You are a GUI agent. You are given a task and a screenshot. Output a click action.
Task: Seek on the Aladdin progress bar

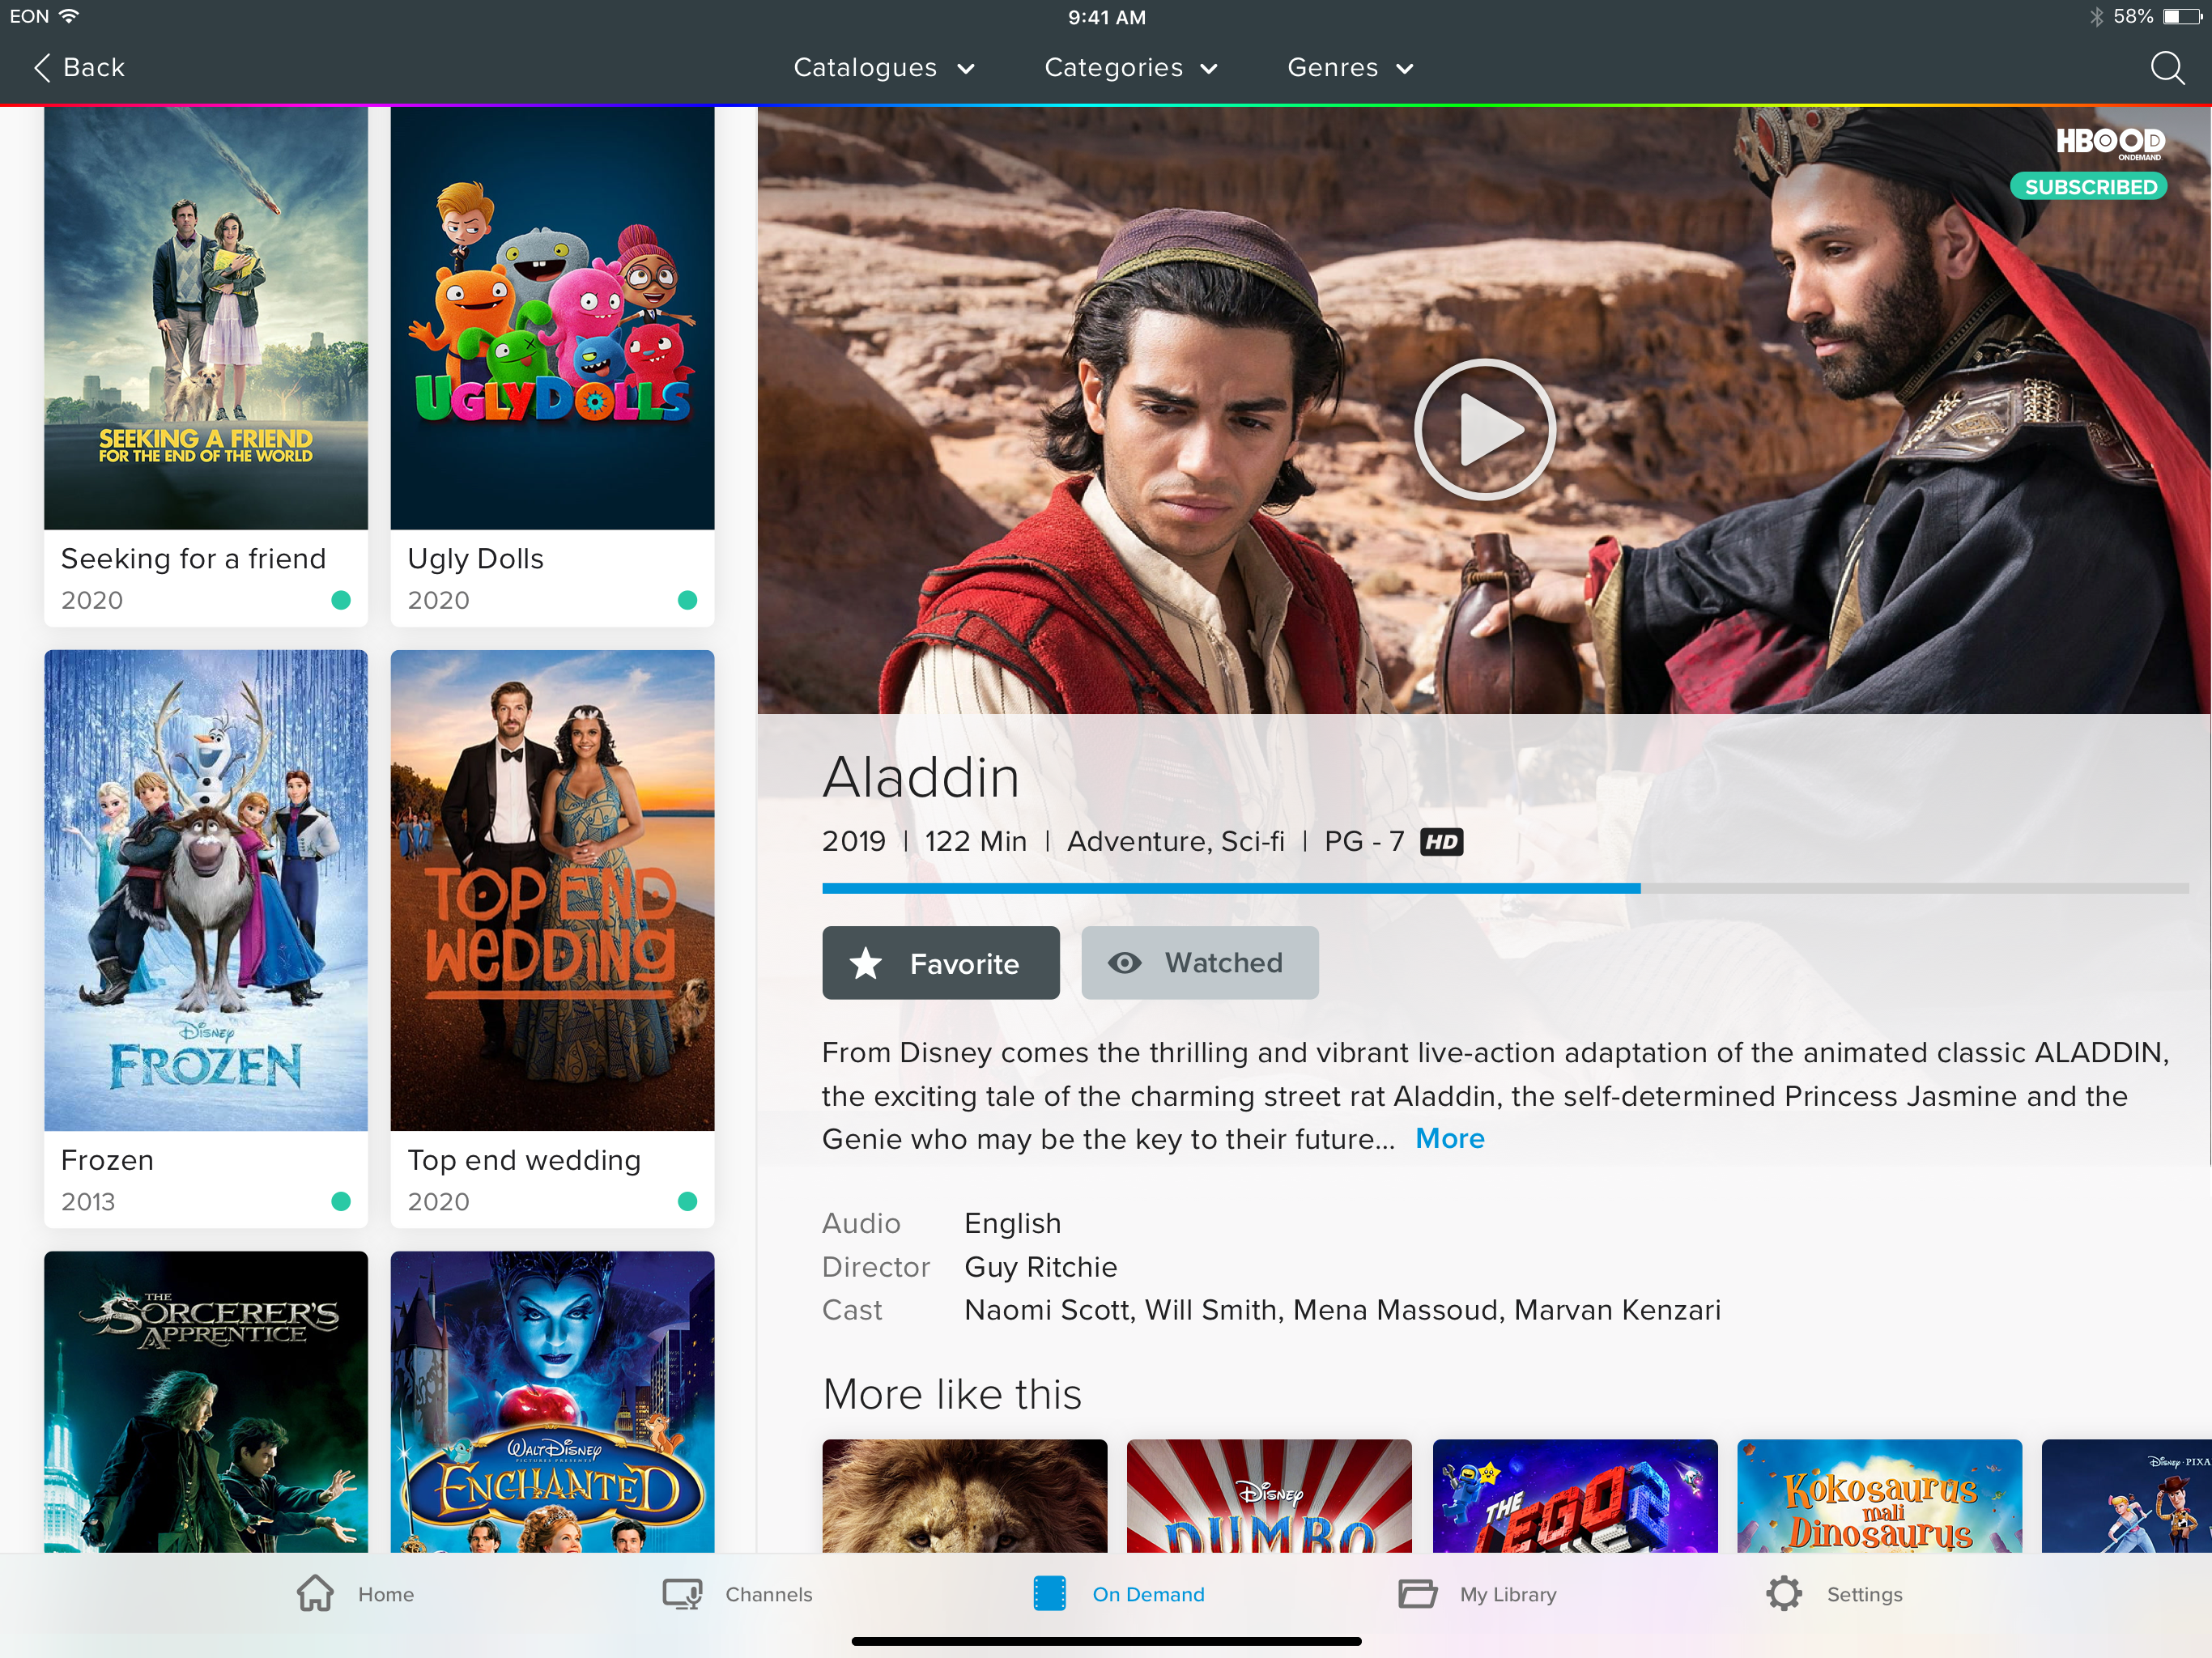click(x=1505, y=888)
